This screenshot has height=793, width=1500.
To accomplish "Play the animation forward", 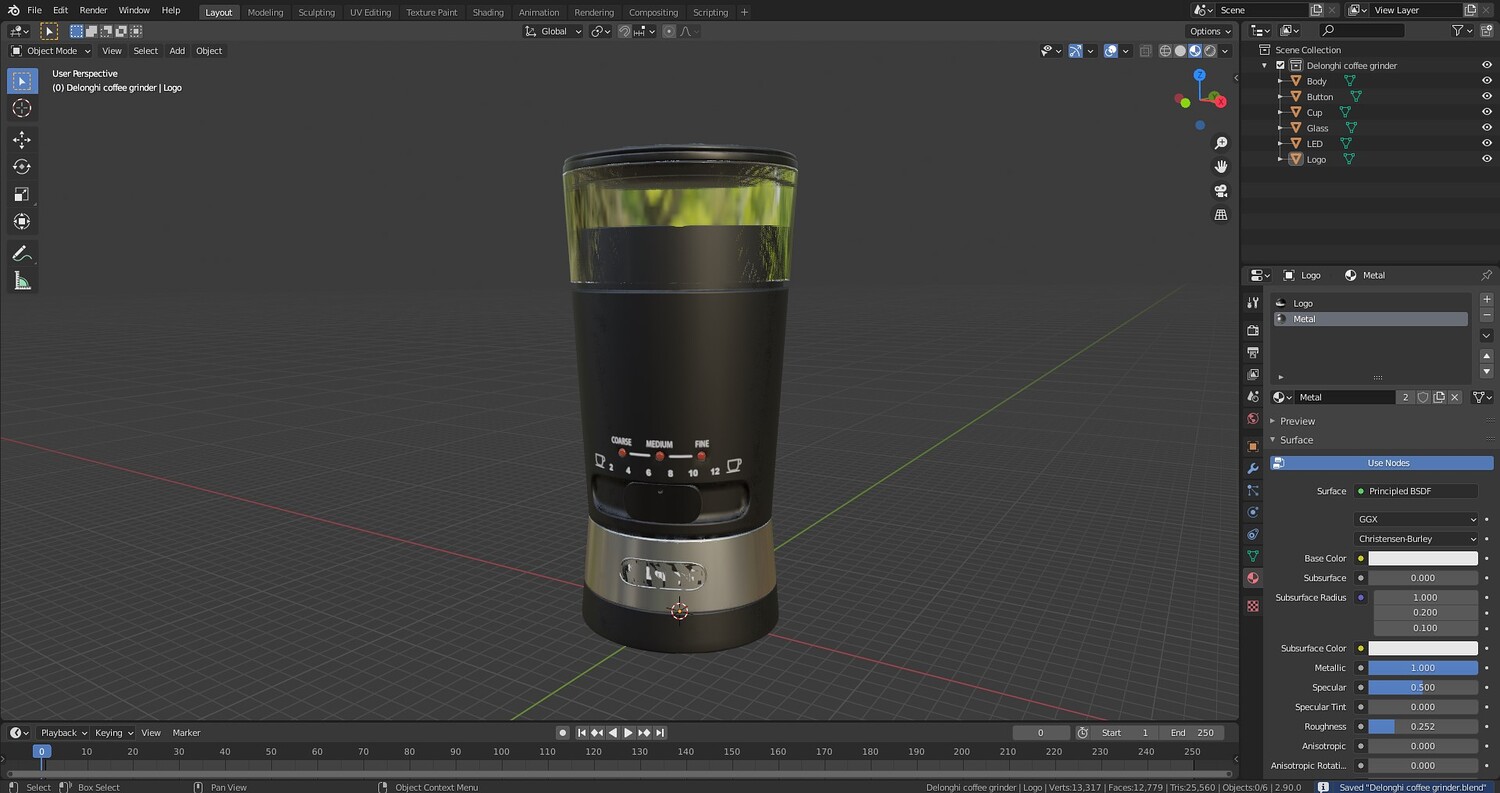I will [628, 733].
